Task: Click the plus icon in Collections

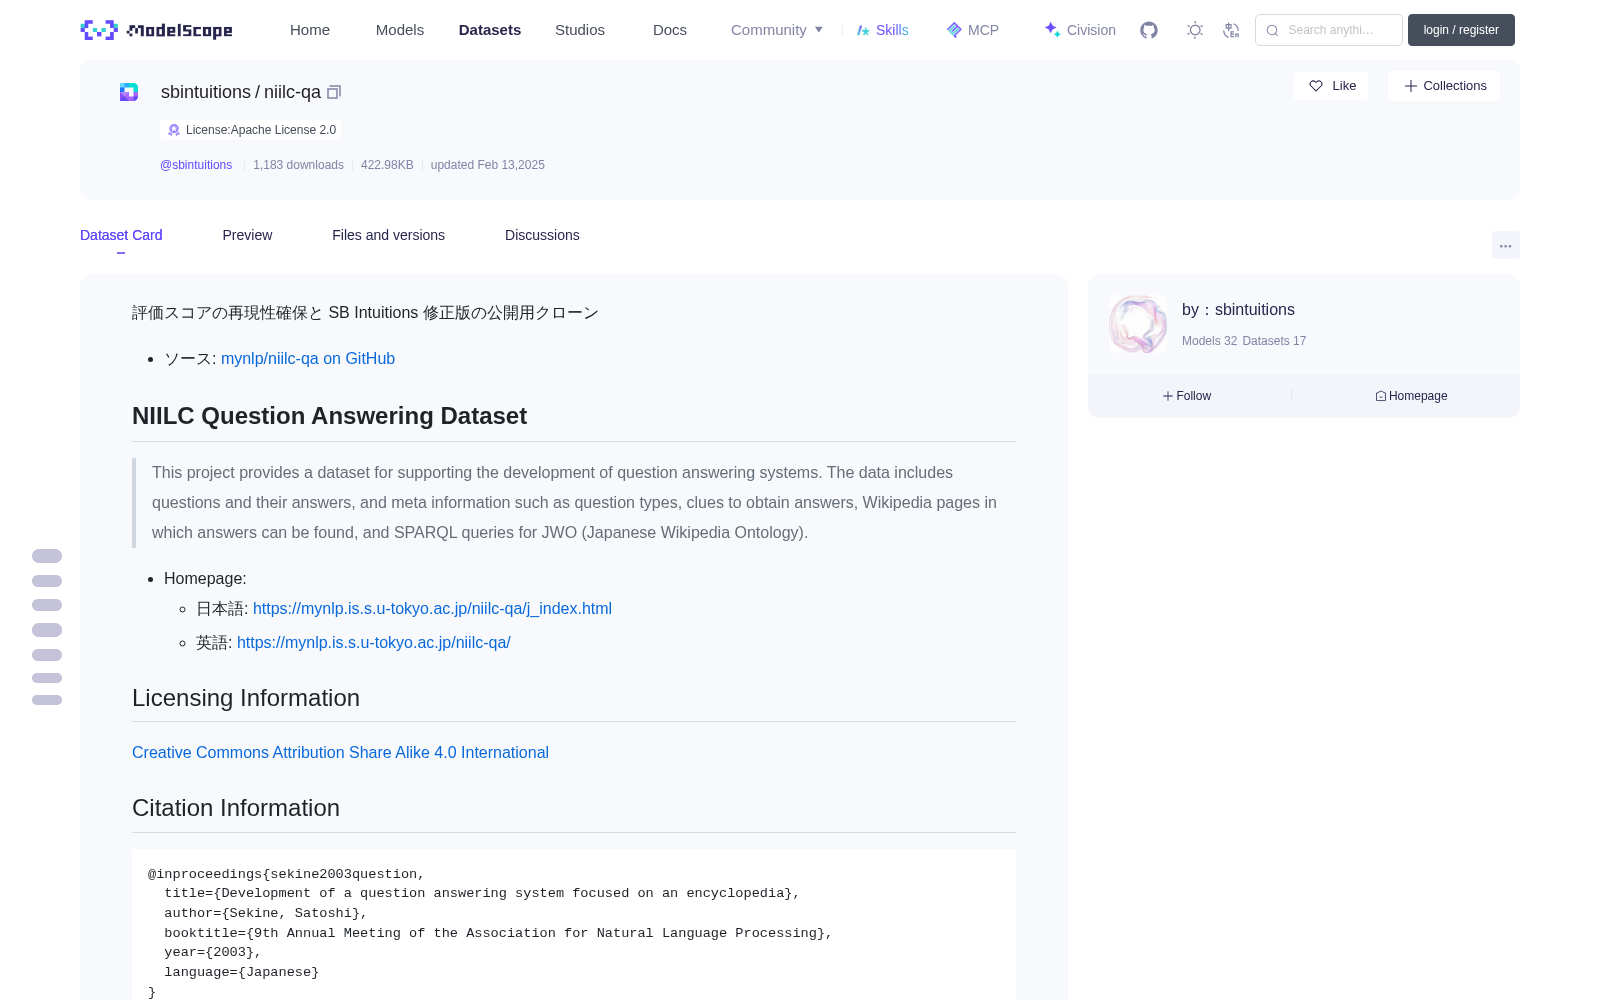Action: pos(1411,86)
